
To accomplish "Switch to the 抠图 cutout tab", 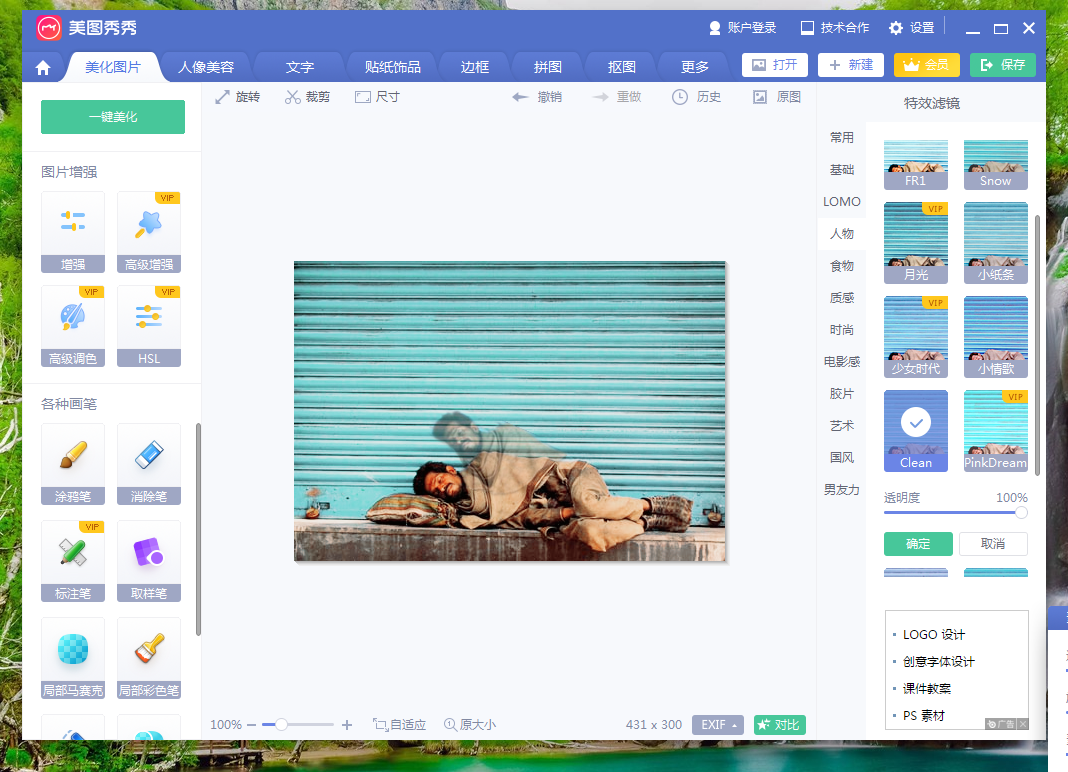I will (x=619, y=66).
